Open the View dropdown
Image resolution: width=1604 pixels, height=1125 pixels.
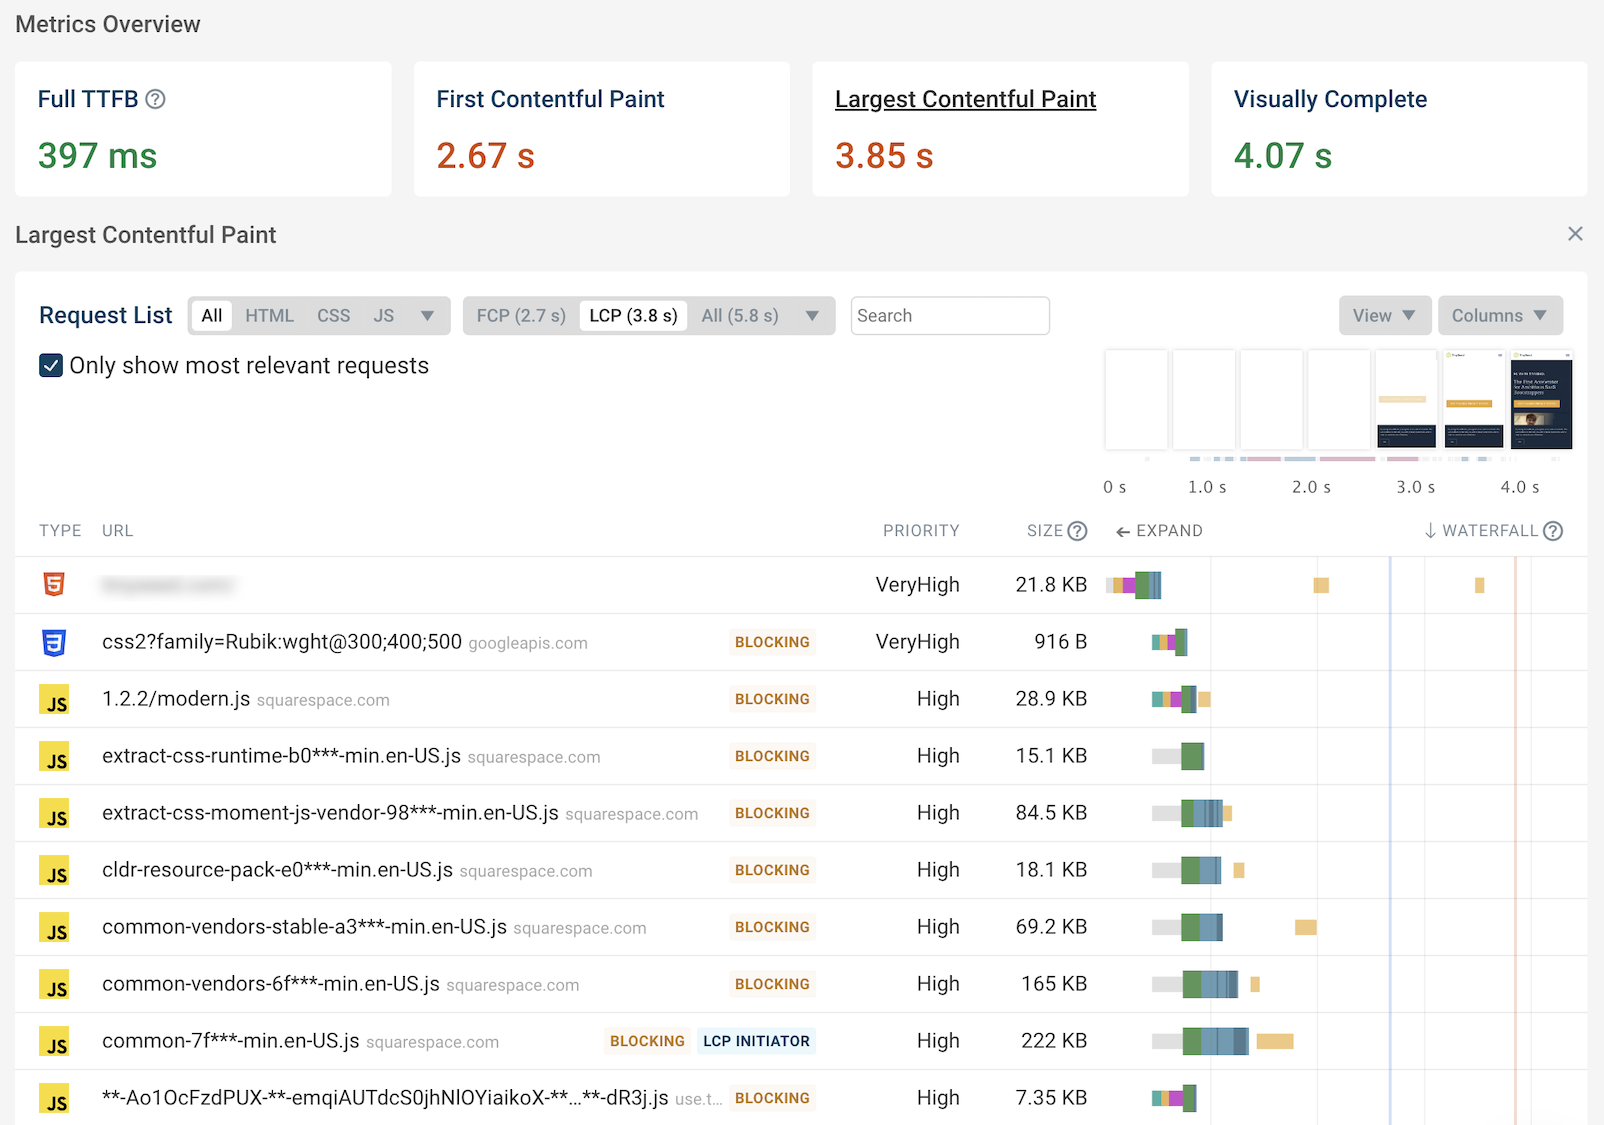(1384, 315)
